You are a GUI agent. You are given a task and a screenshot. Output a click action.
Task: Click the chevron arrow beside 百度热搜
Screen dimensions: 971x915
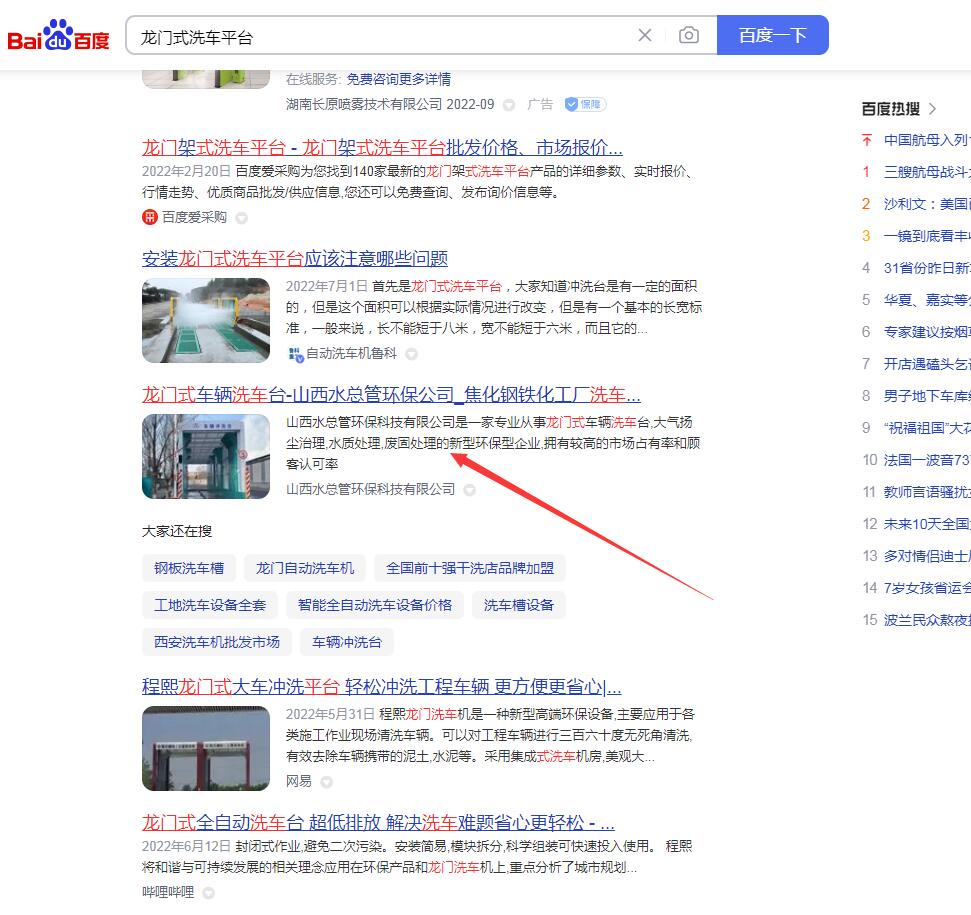click(933, 110)
